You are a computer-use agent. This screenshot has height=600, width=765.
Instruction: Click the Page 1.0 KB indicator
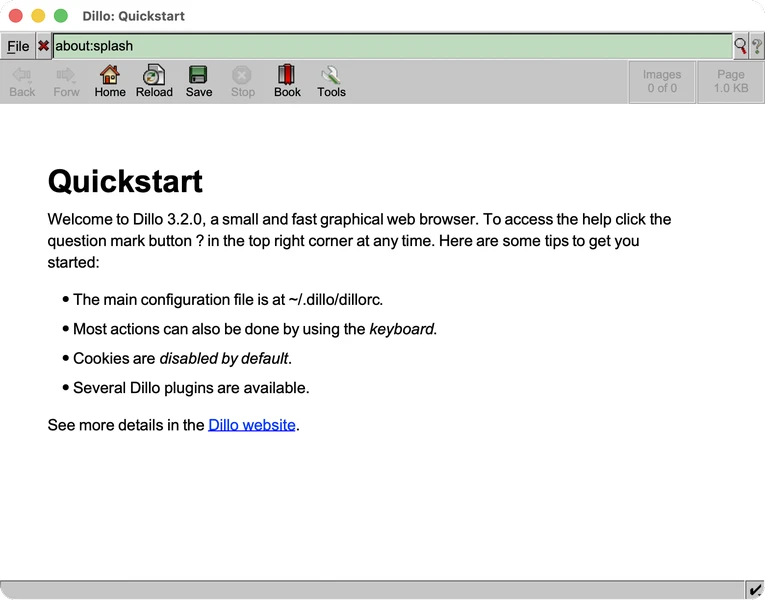point(730,81)
